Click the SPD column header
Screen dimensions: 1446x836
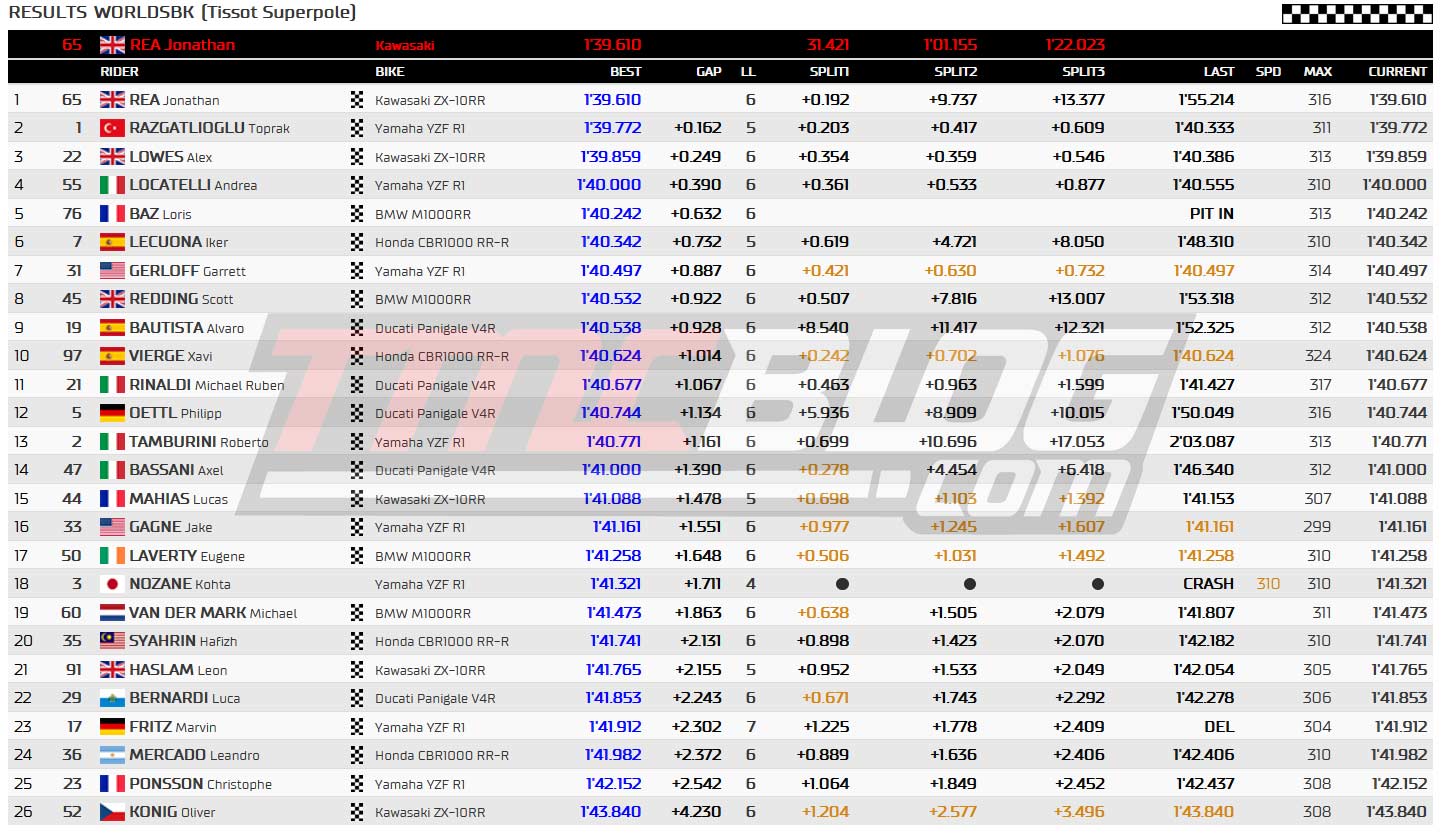[1268, 72]
